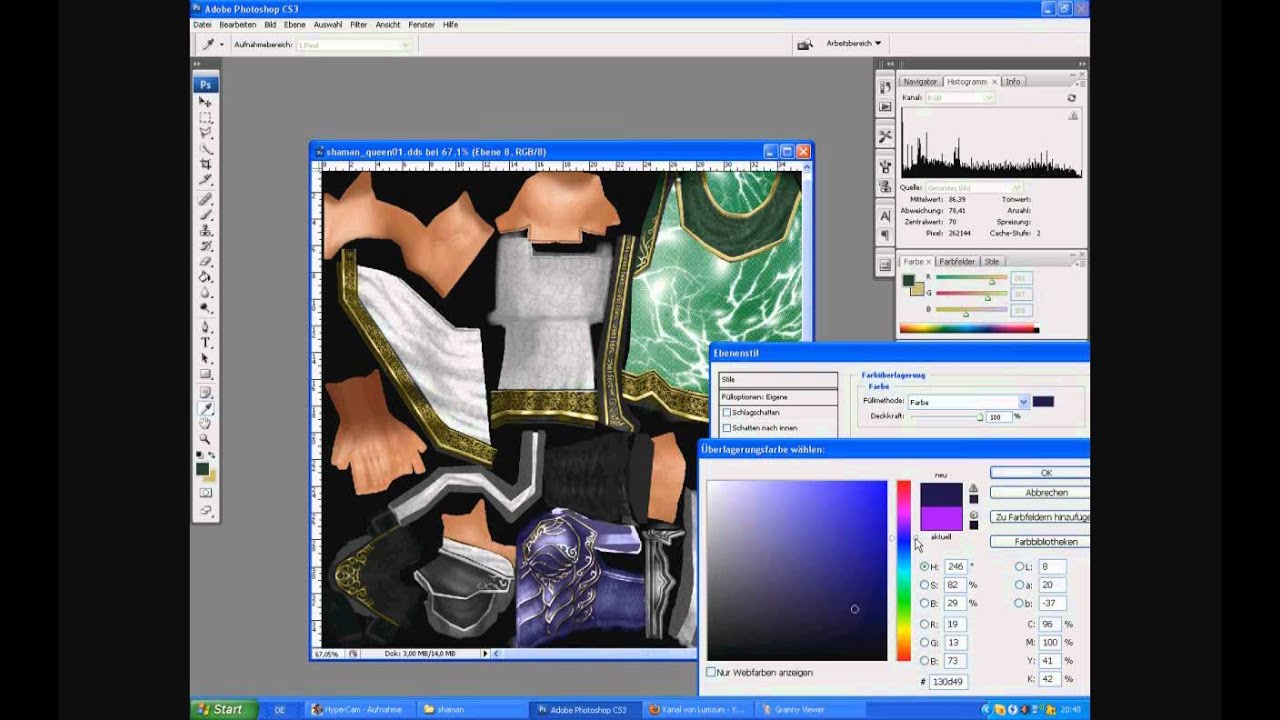Open the Füllmethode dropdown set to Farbe
Image resolution: width=1280 pixels, height=720 pixels.
(968, 402)
